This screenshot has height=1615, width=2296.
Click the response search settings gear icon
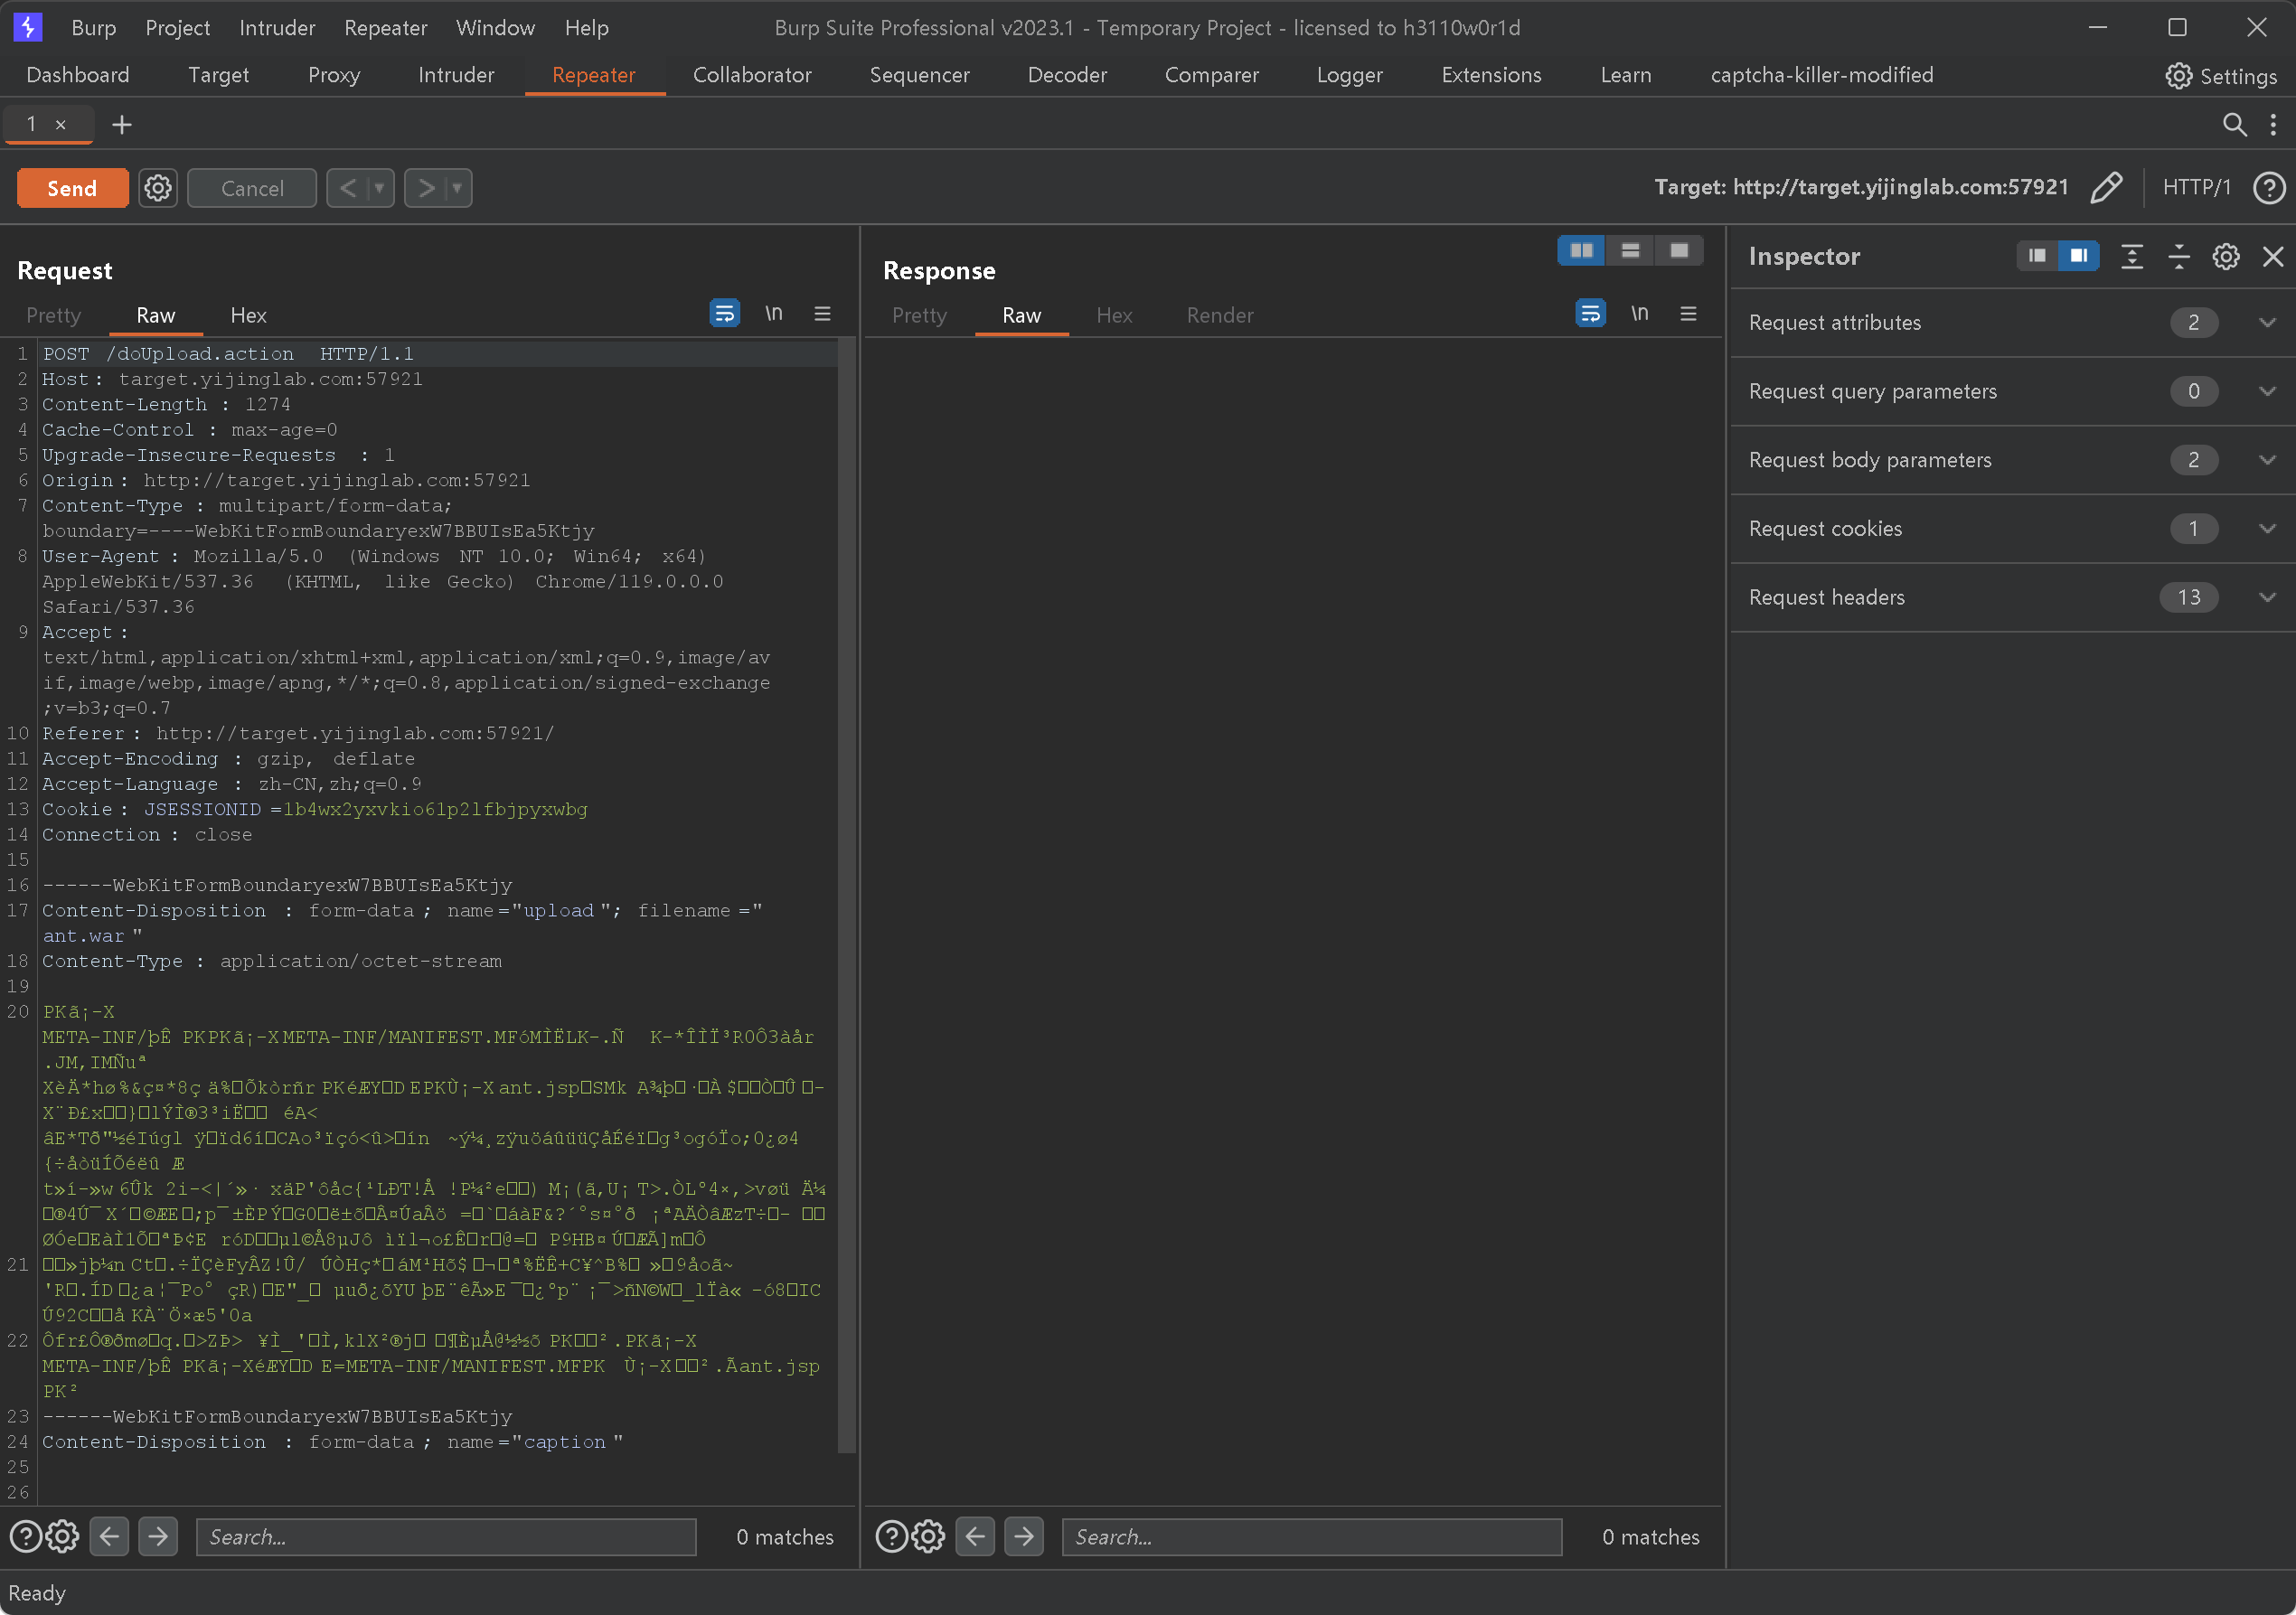[928, 1537]
